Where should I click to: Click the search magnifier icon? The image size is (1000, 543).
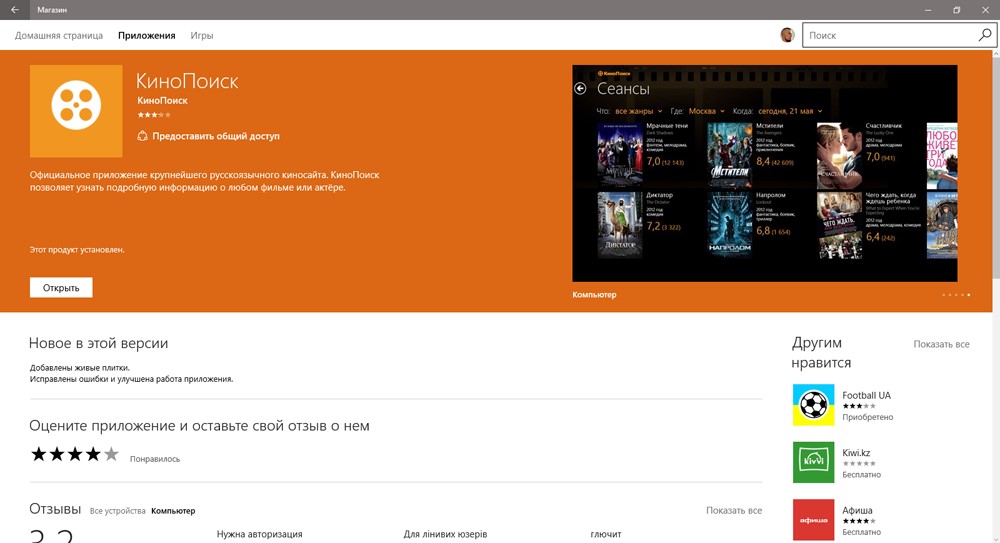[x=985, y=35]
